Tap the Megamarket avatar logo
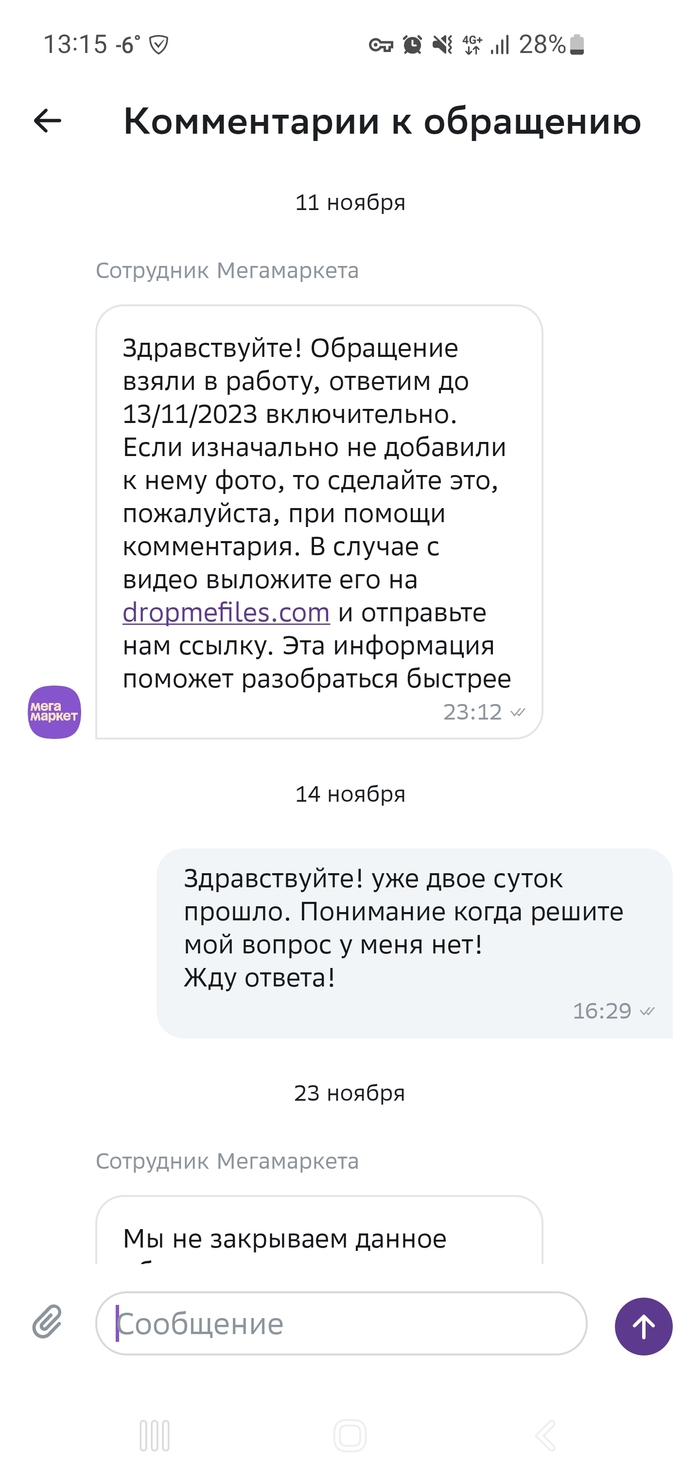 [x=54, y=712]
